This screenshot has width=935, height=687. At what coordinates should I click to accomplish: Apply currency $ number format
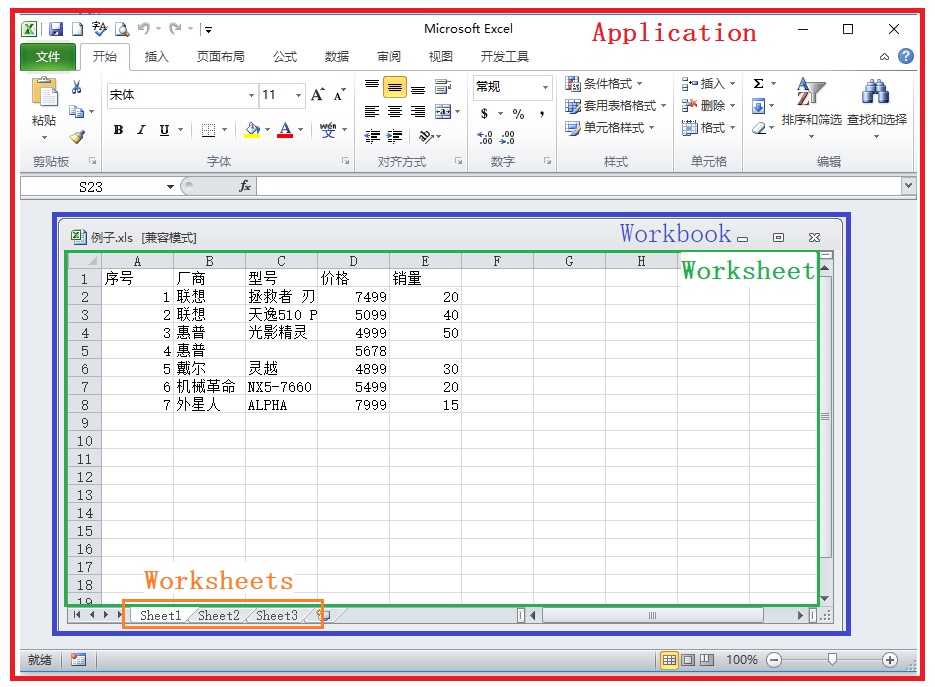[x=484, y=113]
